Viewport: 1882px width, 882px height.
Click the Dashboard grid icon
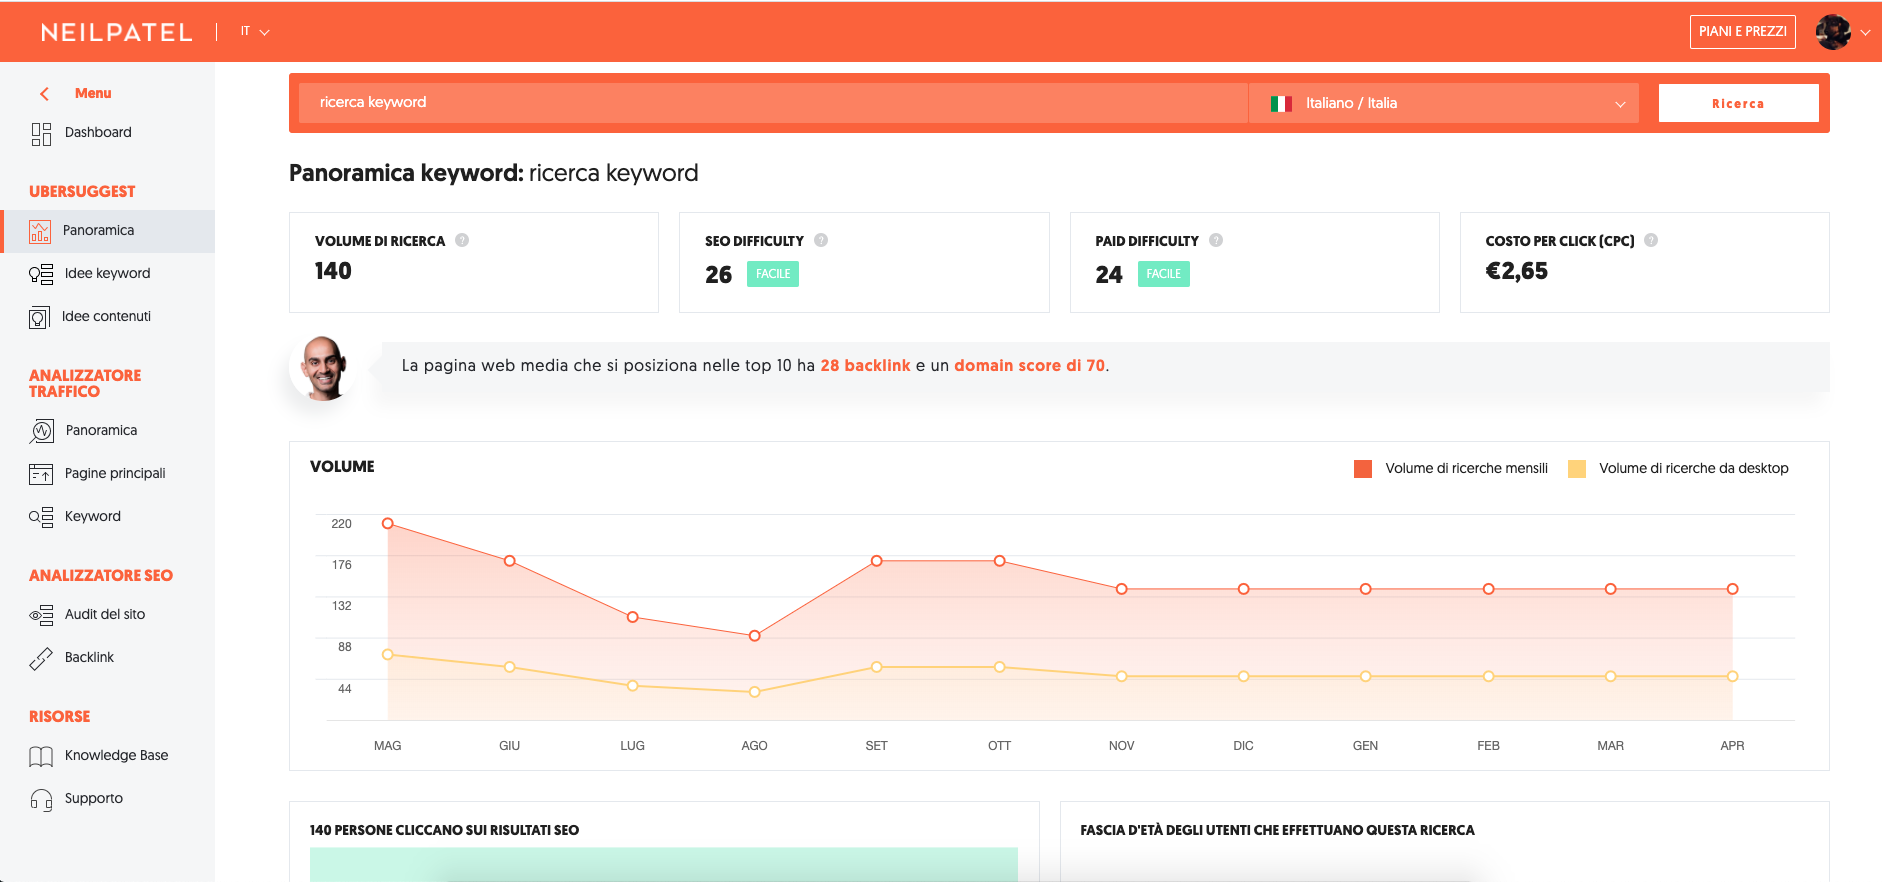(41, 134)
